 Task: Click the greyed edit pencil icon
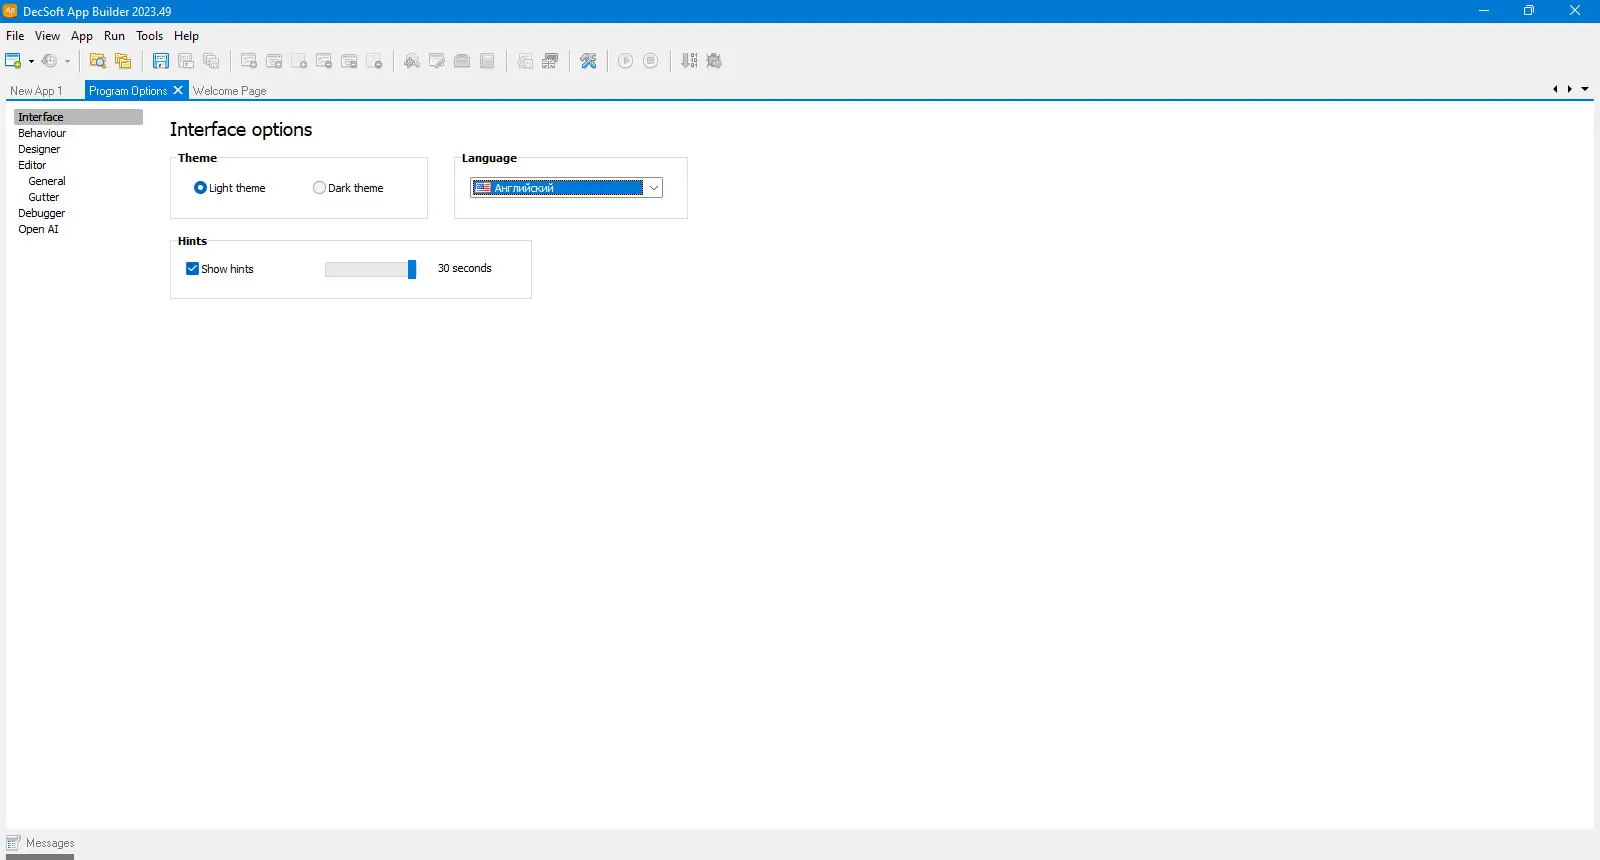click(x=437, y=61)
